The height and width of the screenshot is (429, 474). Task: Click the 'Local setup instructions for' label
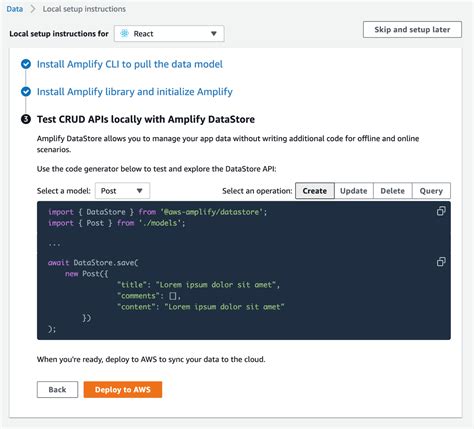59,34
